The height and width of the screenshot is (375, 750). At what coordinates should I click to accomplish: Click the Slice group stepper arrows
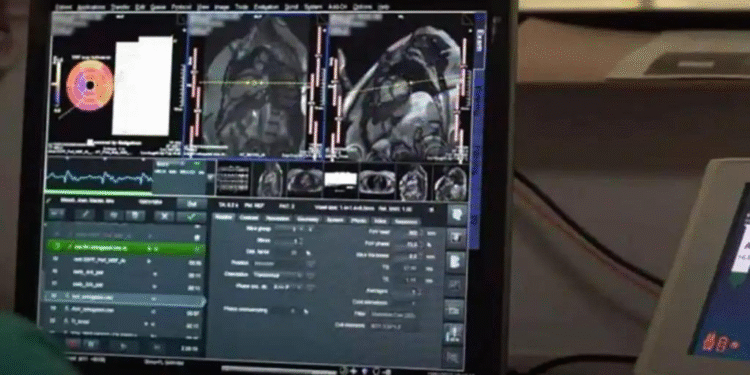tap(301, 230)
